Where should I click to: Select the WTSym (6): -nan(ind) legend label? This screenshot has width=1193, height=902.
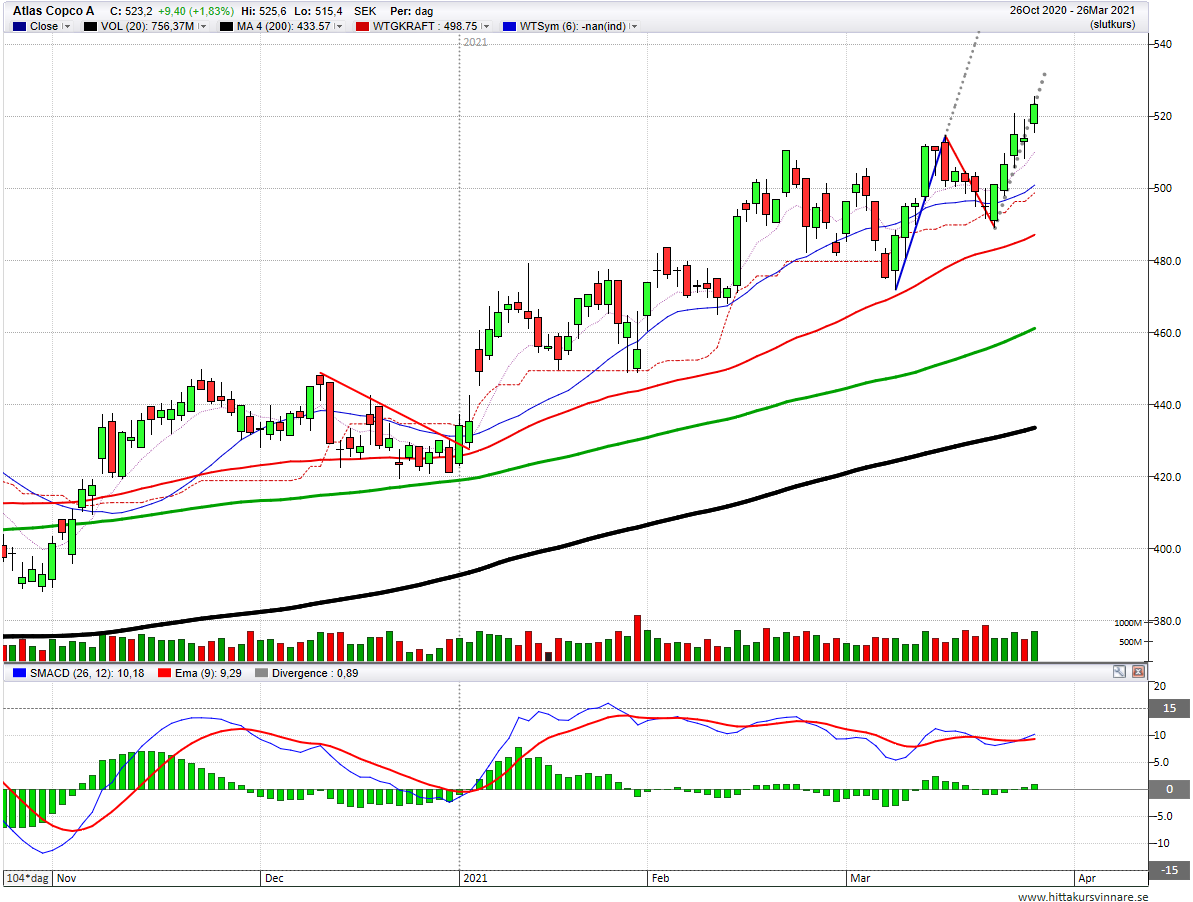point(573,27)
